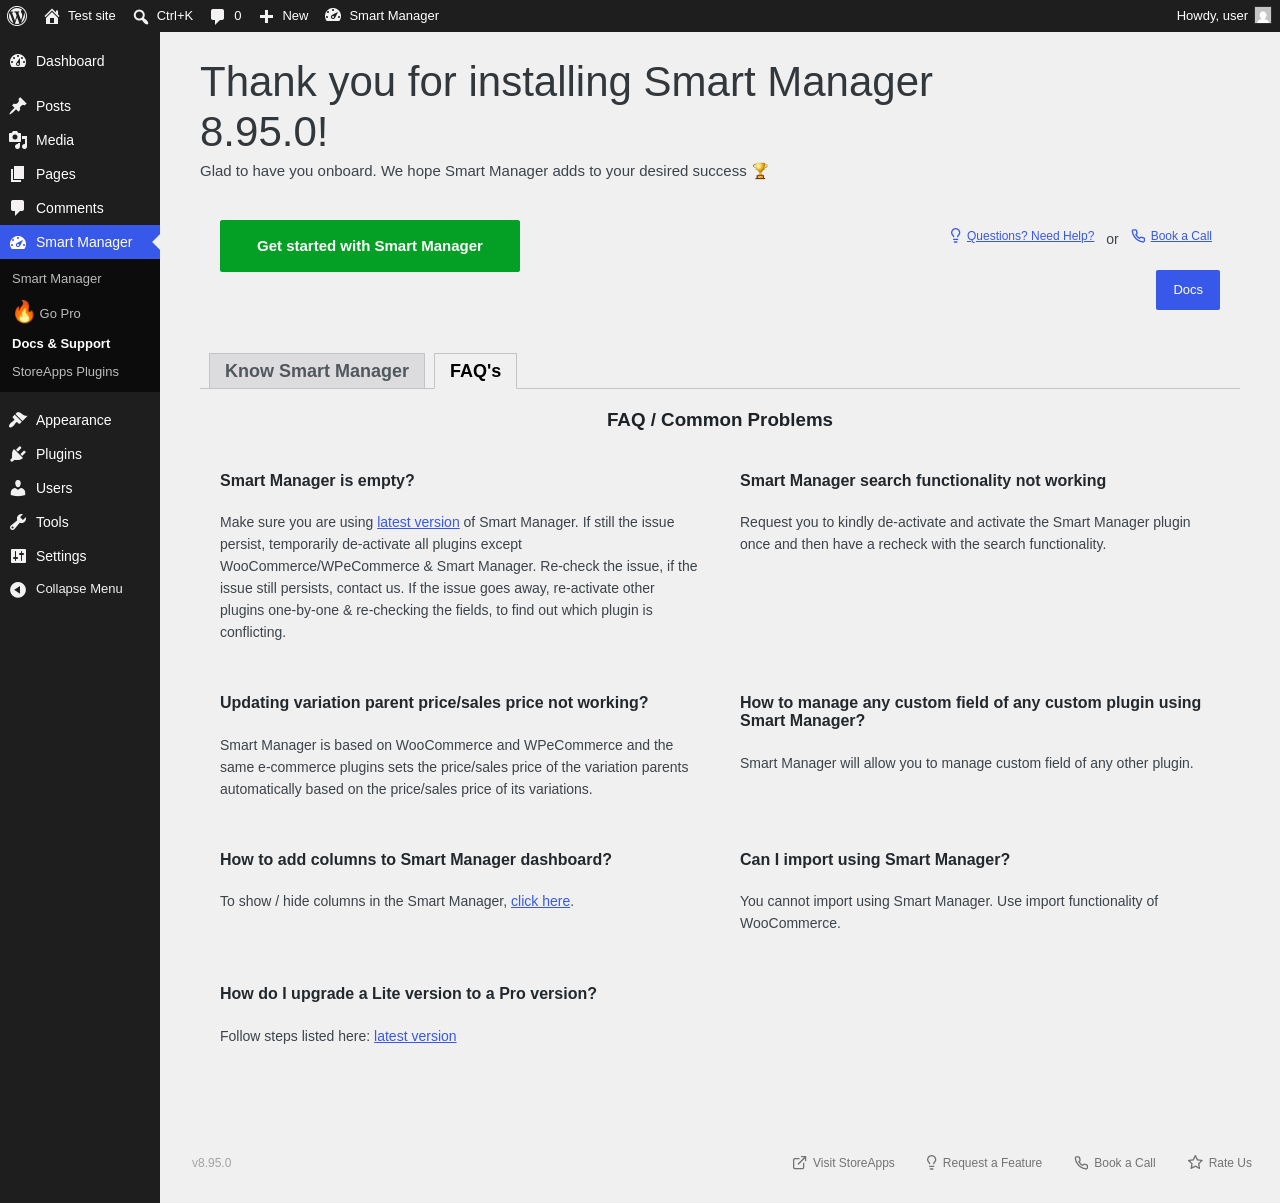Click the Media sidebar icon
1280x1203 pixels.
[18, 140]
